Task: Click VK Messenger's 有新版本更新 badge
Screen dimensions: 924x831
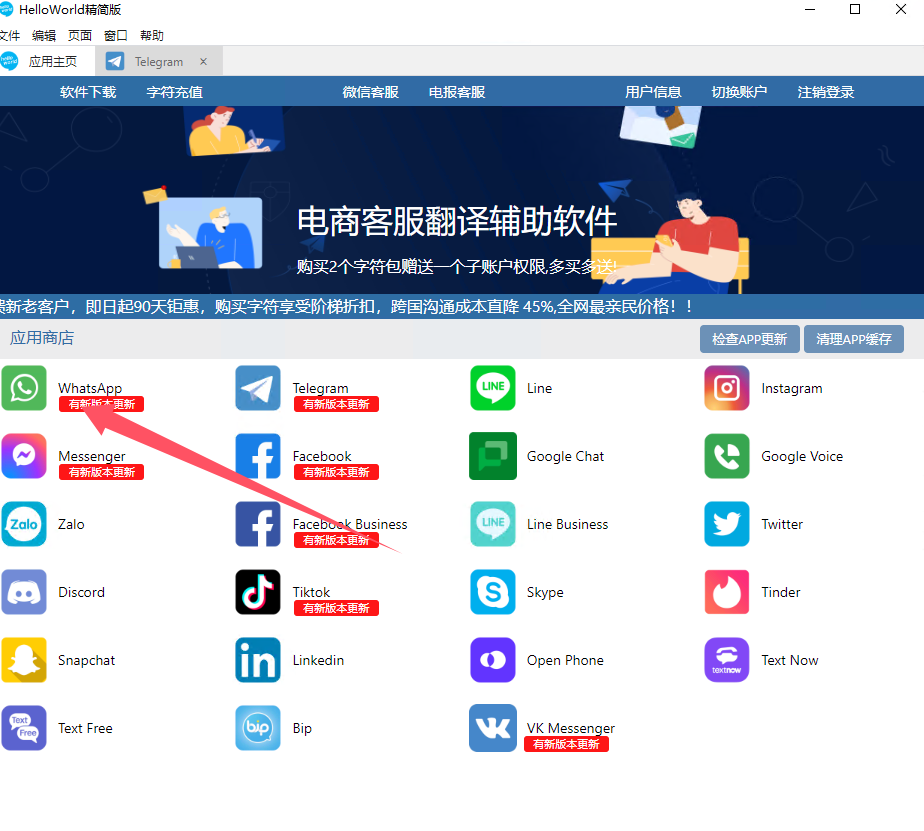Action: tap(566, 744)
